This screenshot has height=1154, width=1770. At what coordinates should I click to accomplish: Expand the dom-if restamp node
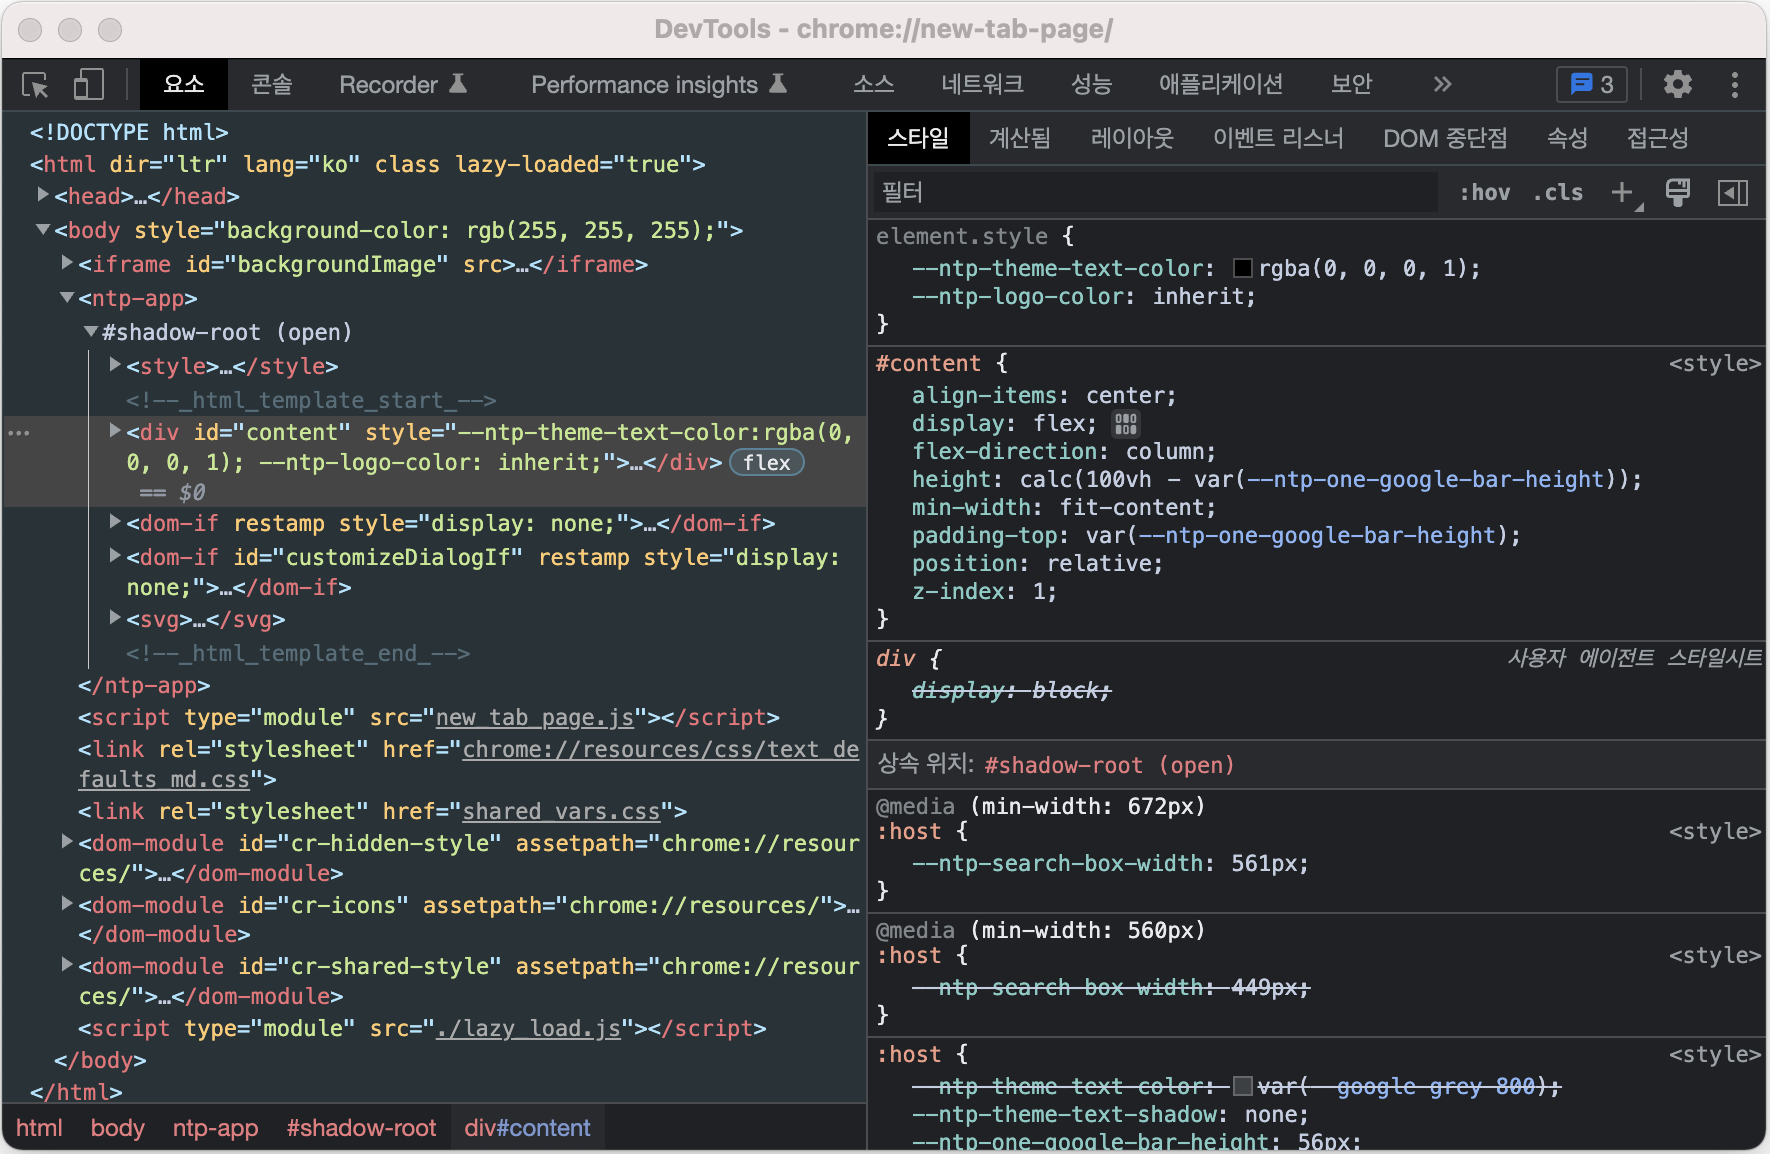coord(115,521)
